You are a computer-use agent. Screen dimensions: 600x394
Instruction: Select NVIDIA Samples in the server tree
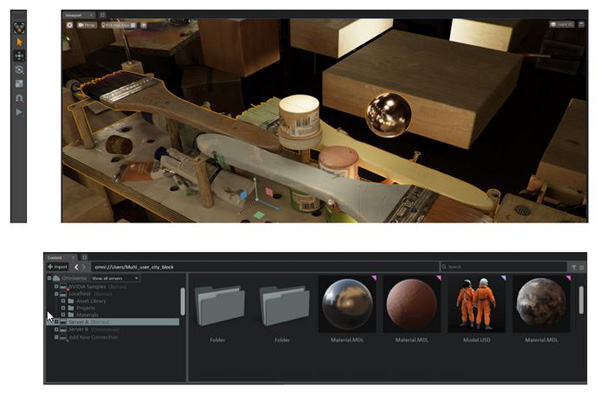(x=87, y=287)
